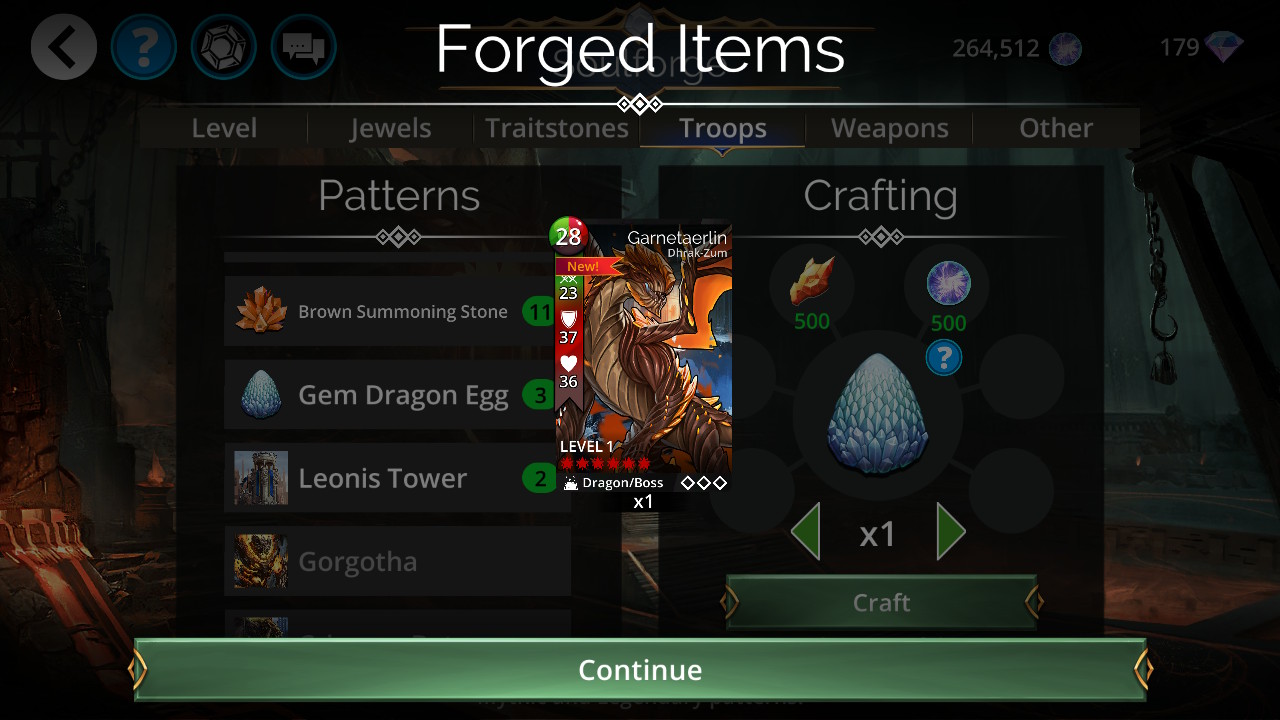Image resolution: width=1280 pixels, height=720 pixels.
Task: Select the Leonis Tower pattern
Action: [397, 478]
